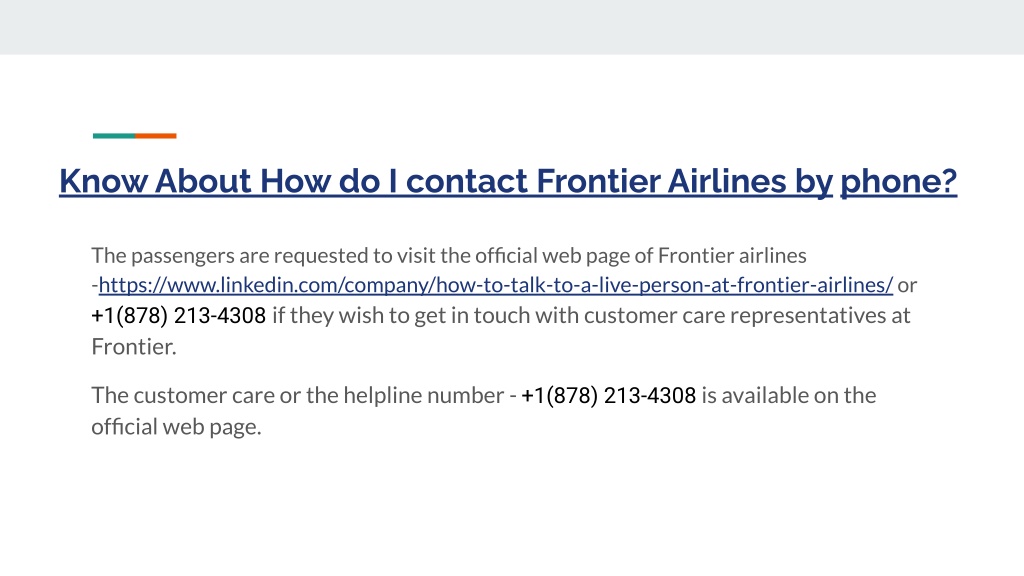Click the "official web page." text on the last line

point(176,427)
